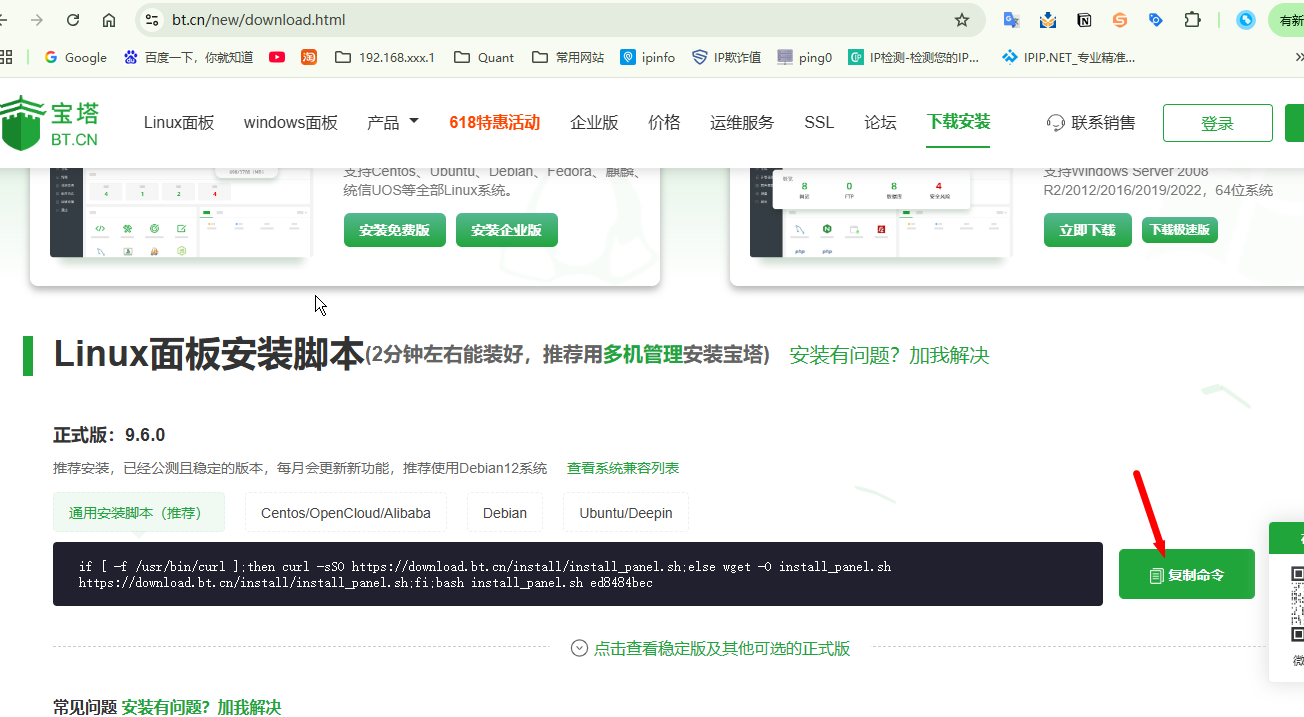Click the Linux panel preview thumbnail
The image size is (1304, 717).
click(181, 211)
